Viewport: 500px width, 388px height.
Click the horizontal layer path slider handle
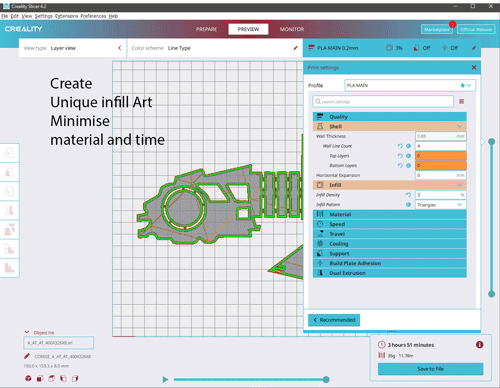click(326, 379)
